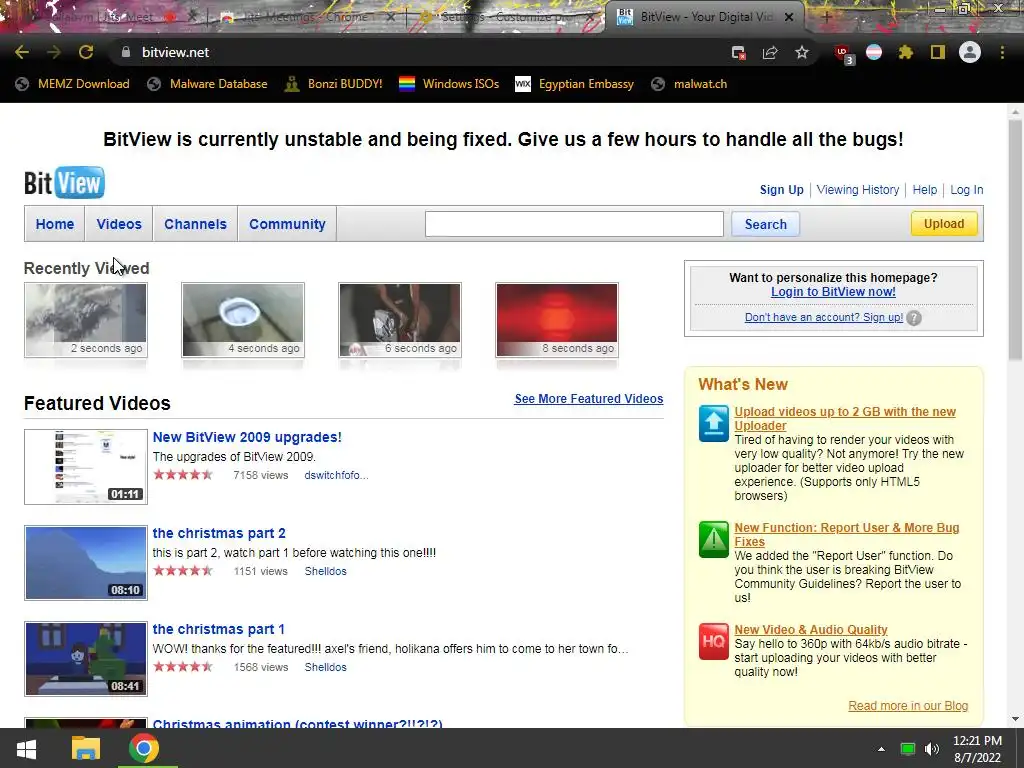This screenshot has width=1024, height=768.
Task: Open the Videos tab
Action: pos(119,224)
